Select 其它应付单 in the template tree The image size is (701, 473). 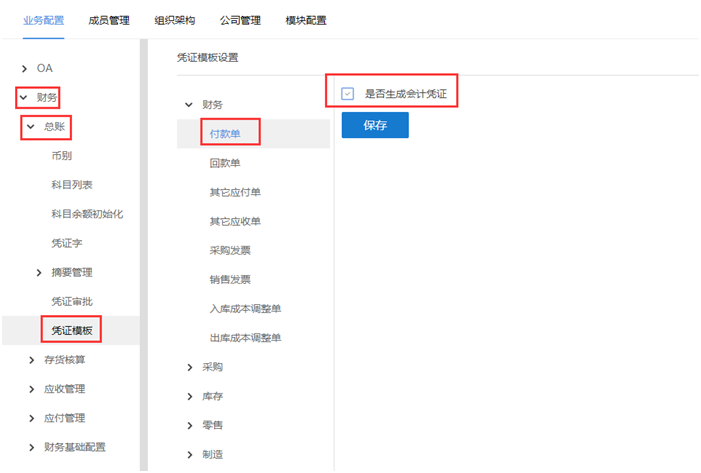[235, 192]
